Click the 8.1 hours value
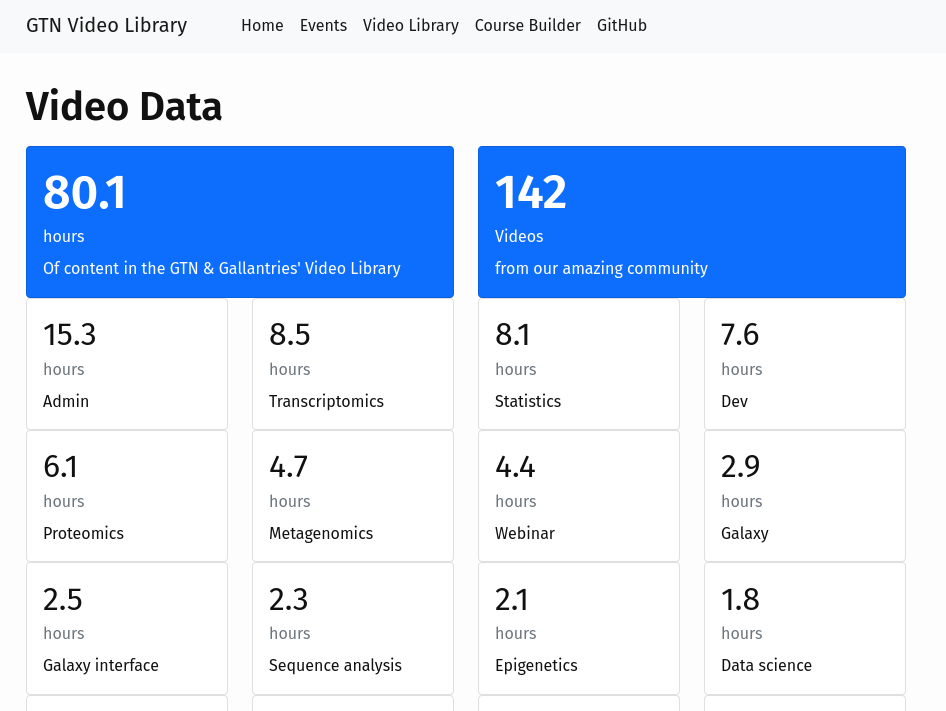 [x=513, y=334]
